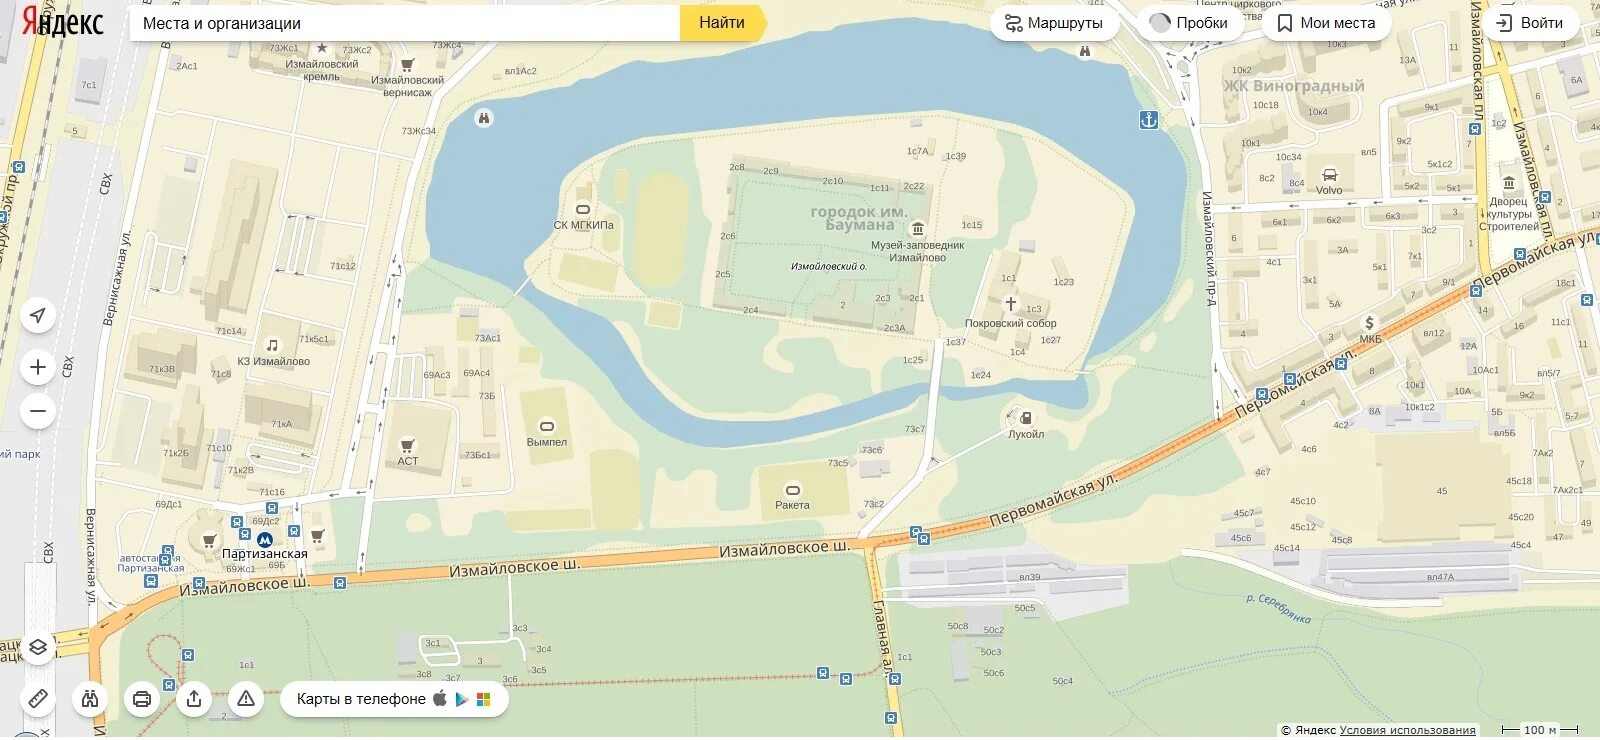Select the Вымпел stadium marker

click(x=547, y=426)
